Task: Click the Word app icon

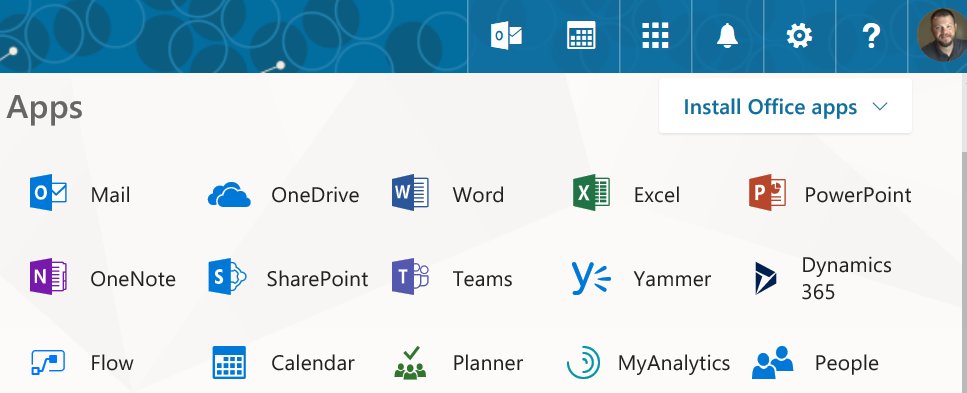Action: coord(410,192)
